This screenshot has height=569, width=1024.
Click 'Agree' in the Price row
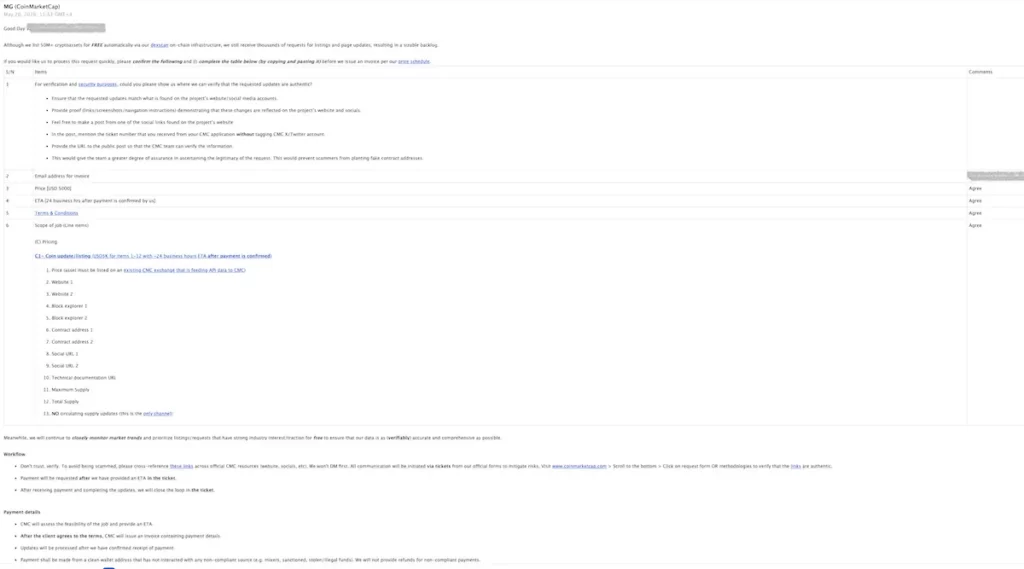[x=975, y=188]
